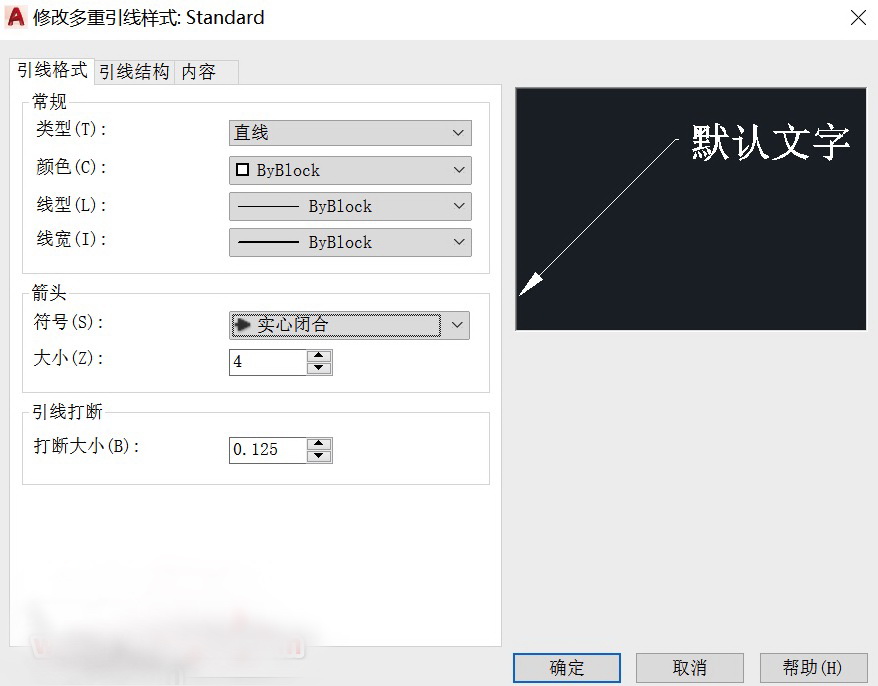The image size is (878, 686).
Task: Cancel the dialog with 取消
Action: (x=689, y=668)
